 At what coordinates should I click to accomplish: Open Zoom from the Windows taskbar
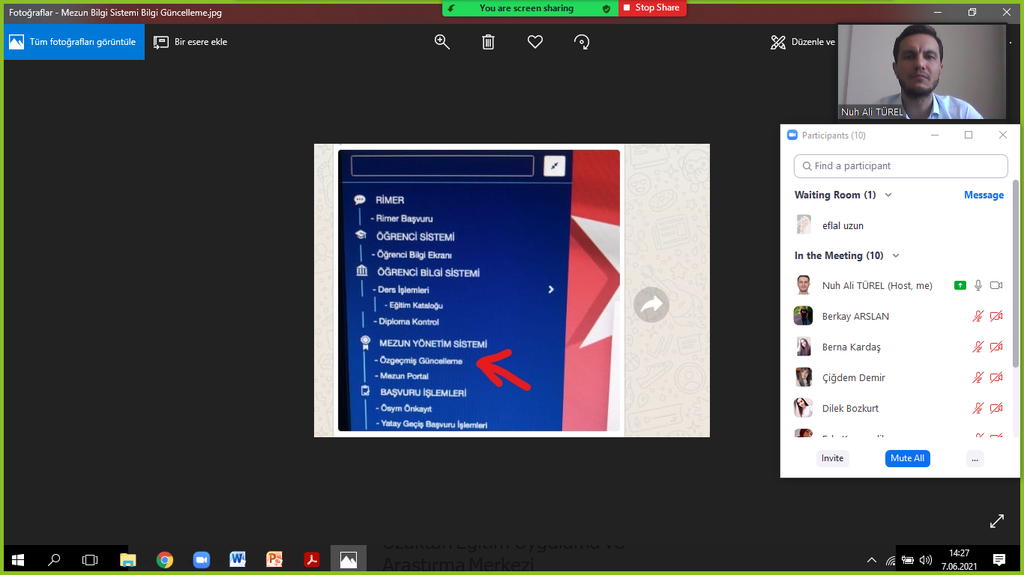click(x=201, y=560)
